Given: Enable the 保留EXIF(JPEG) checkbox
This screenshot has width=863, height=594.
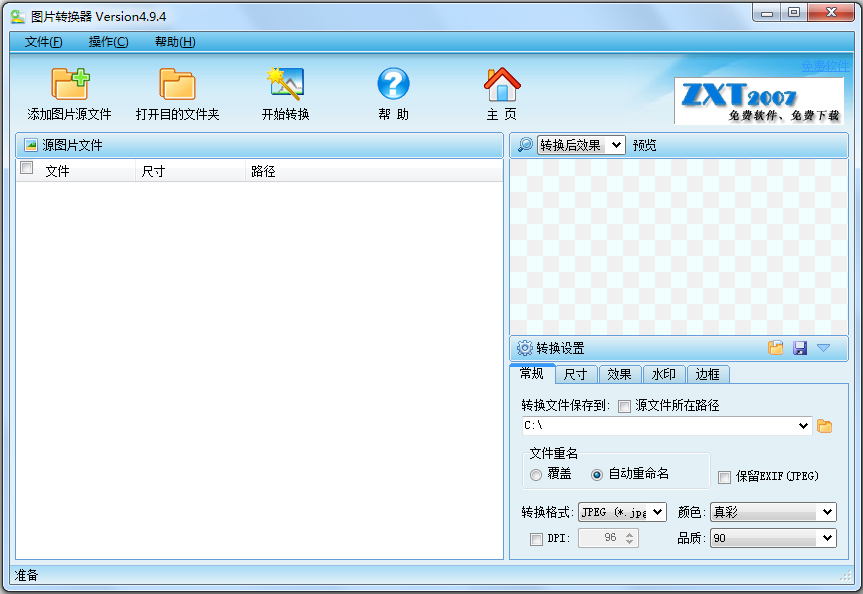Looking at the screenshot, I should coord(724,477).
